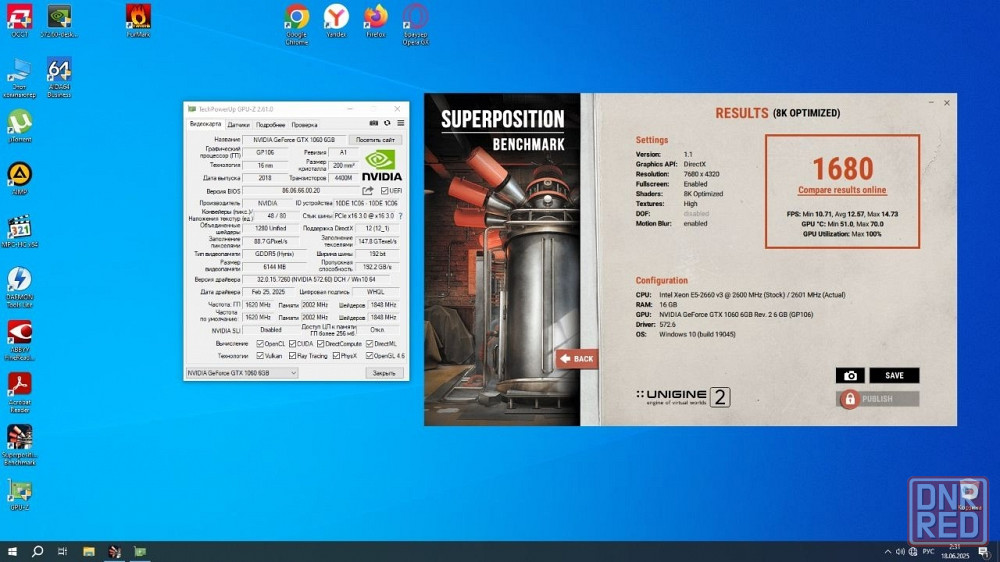1000x562 pixels.
Task: Open Google Chrome desktop shortcut
Action: click(x=297, y=25)
